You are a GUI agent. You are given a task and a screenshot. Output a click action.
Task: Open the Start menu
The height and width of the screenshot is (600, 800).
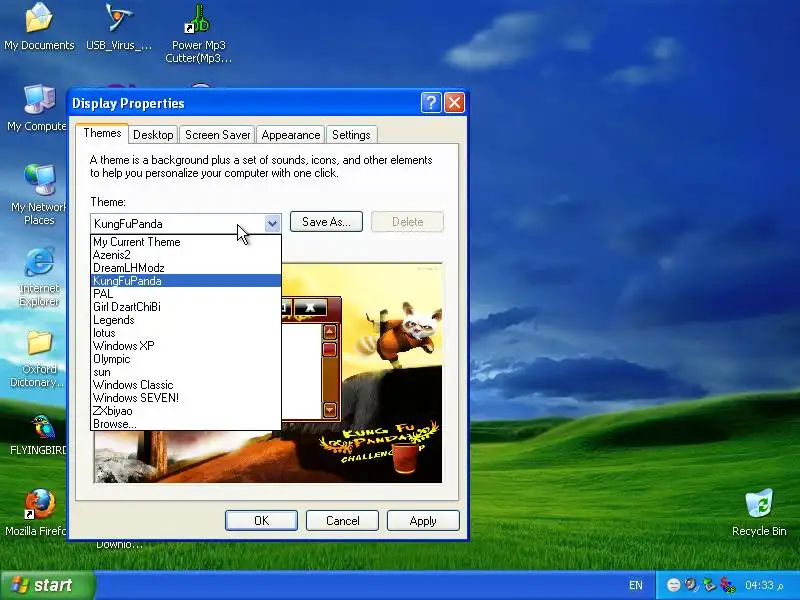click(48, 585)
